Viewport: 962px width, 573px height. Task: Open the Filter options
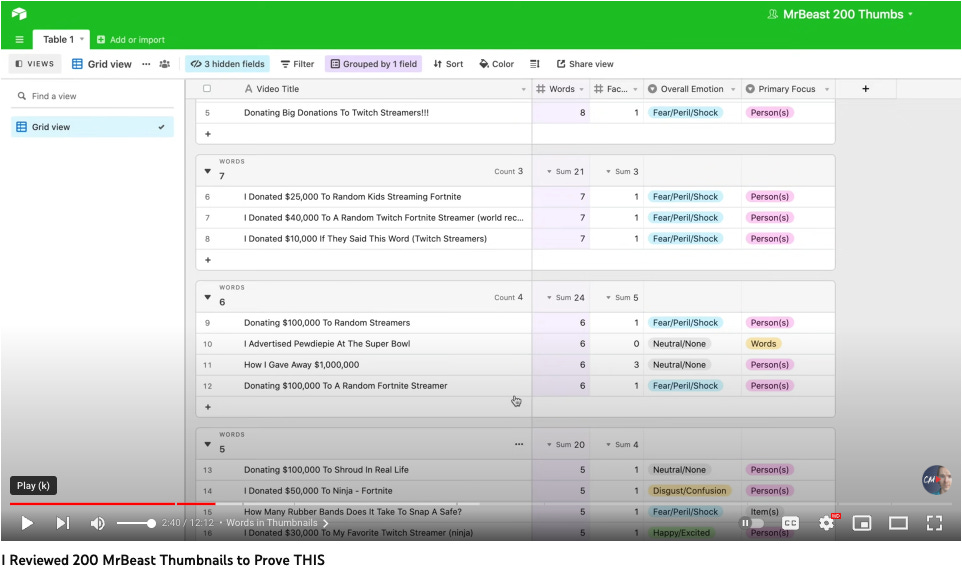coord(298,64)
